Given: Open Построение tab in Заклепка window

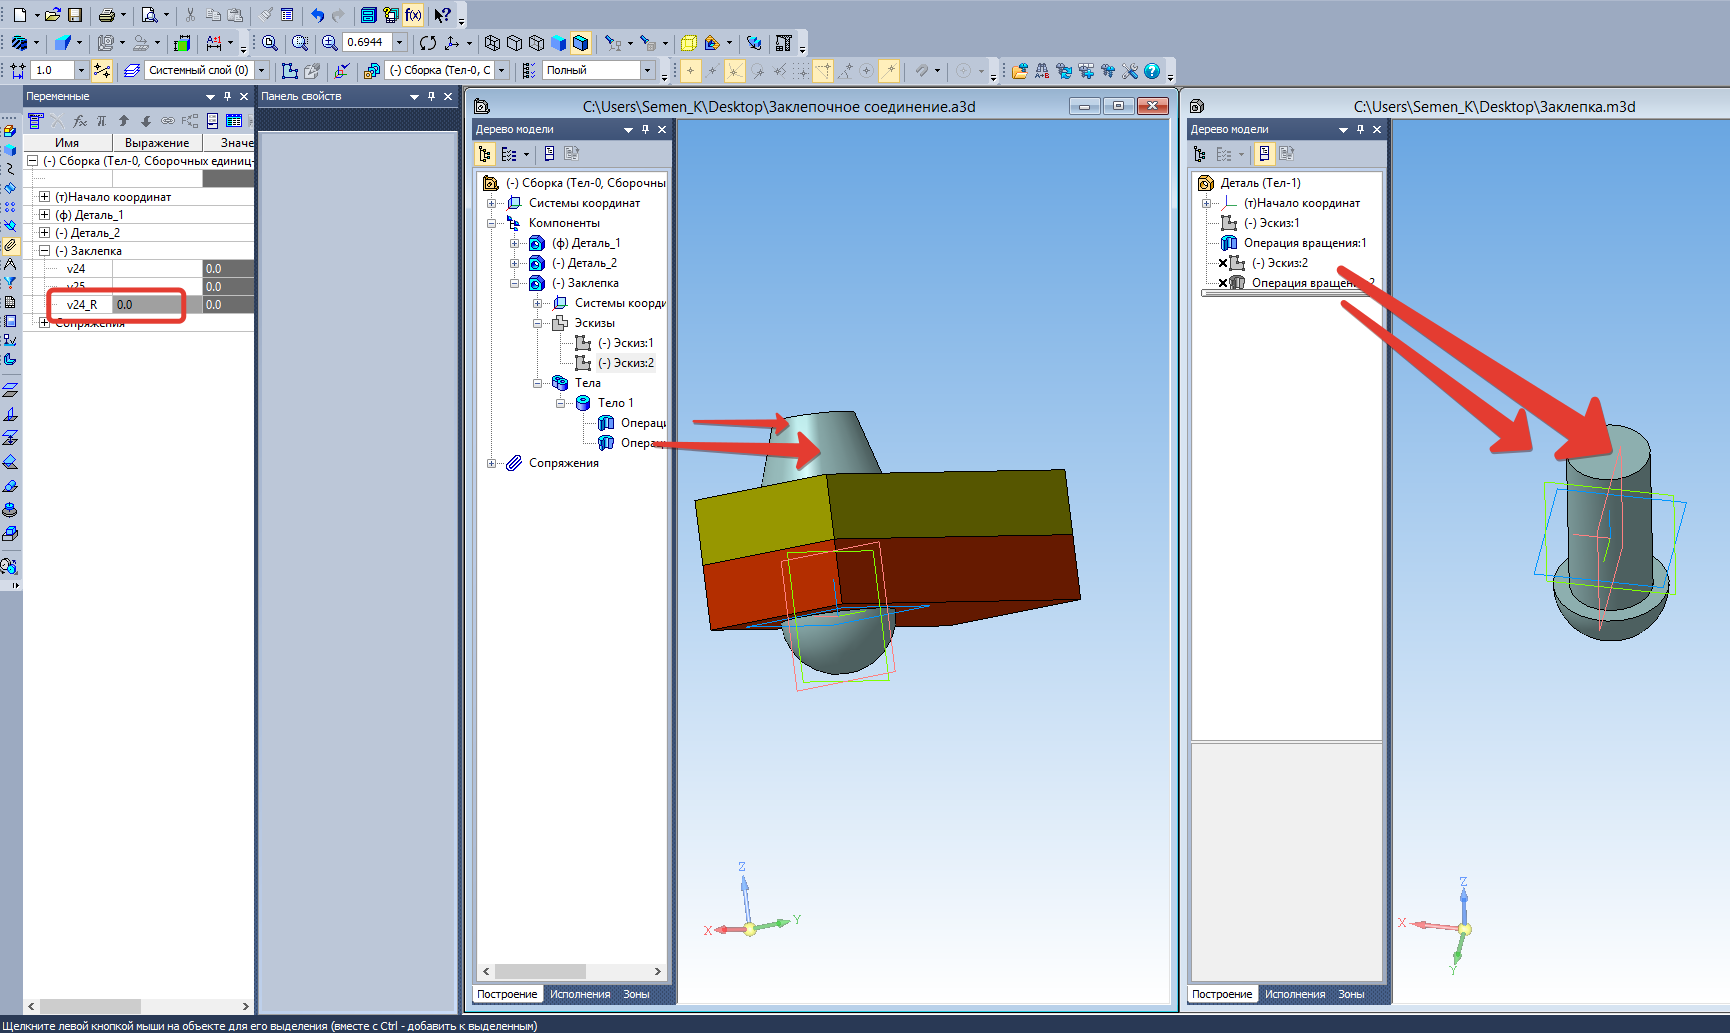Looking at the screenshot, I should pyautogui.click(x=1222, y=994).
